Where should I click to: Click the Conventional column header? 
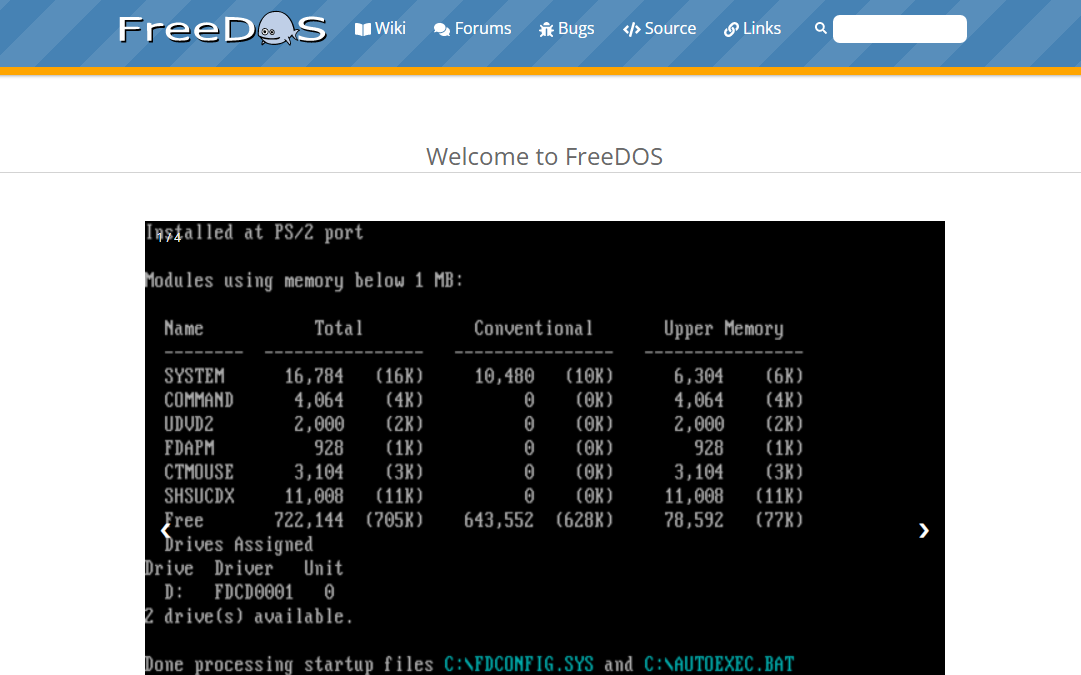(x=534, y=328)
